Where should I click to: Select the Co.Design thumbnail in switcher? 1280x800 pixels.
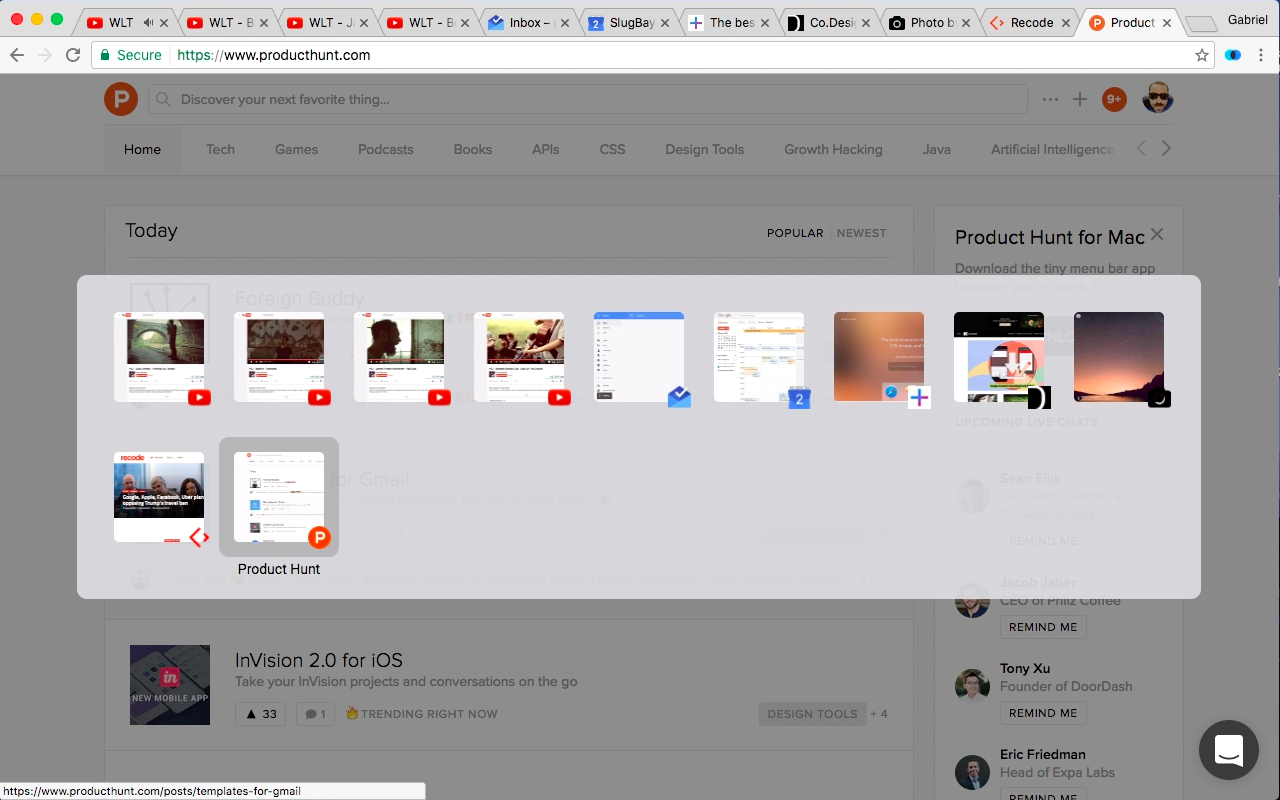[999, 357]
